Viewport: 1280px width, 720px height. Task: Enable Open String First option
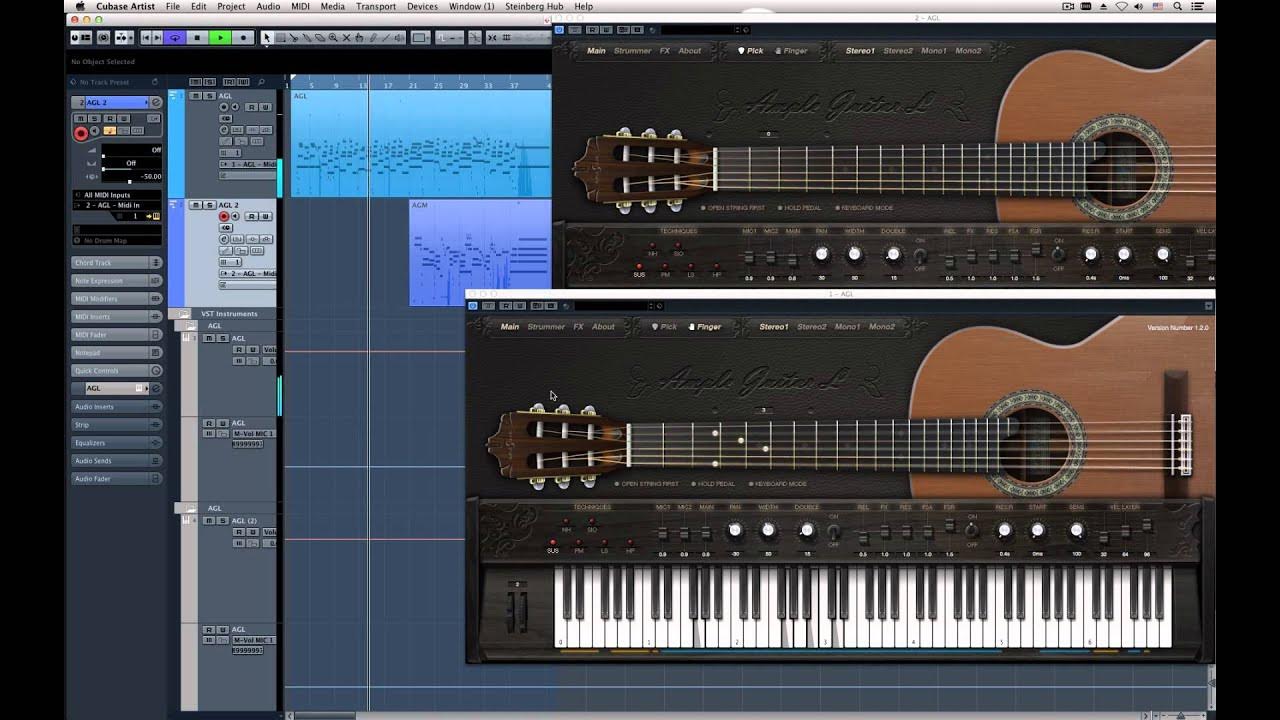click(650, 484)
